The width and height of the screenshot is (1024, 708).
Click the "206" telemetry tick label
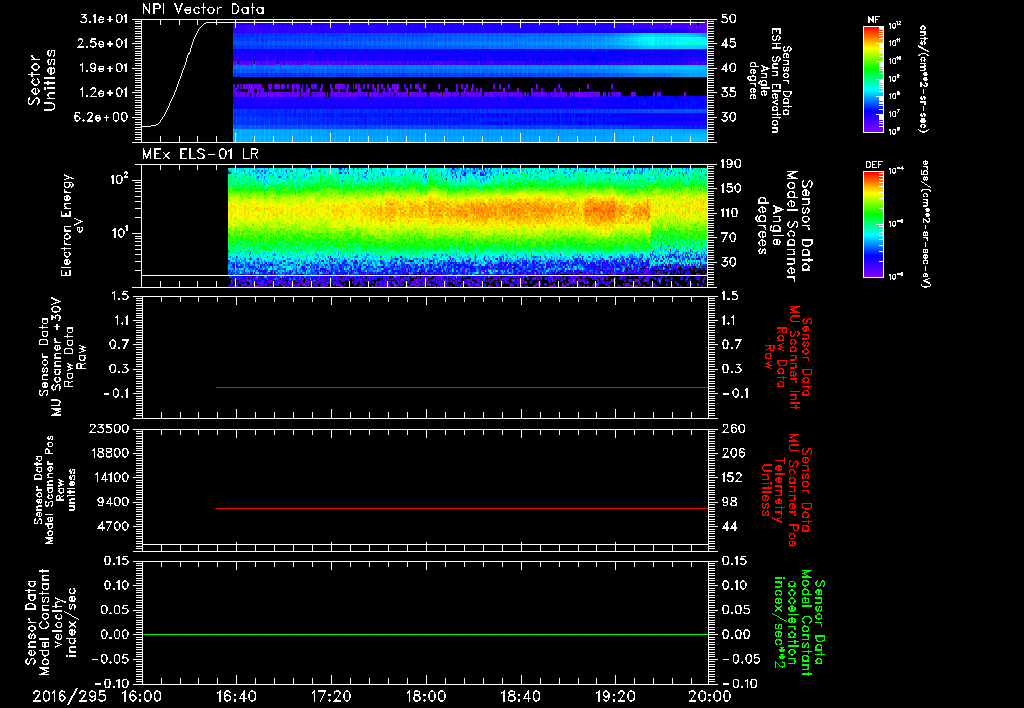click(733, 453)
